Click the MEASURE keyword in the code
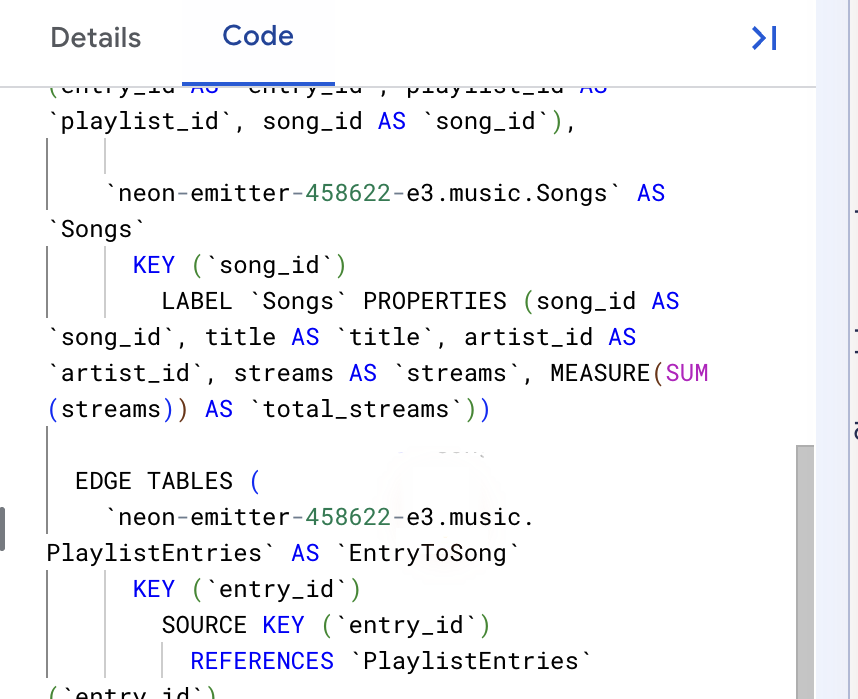This screenshot has height=699, width=858. [600, 373]
